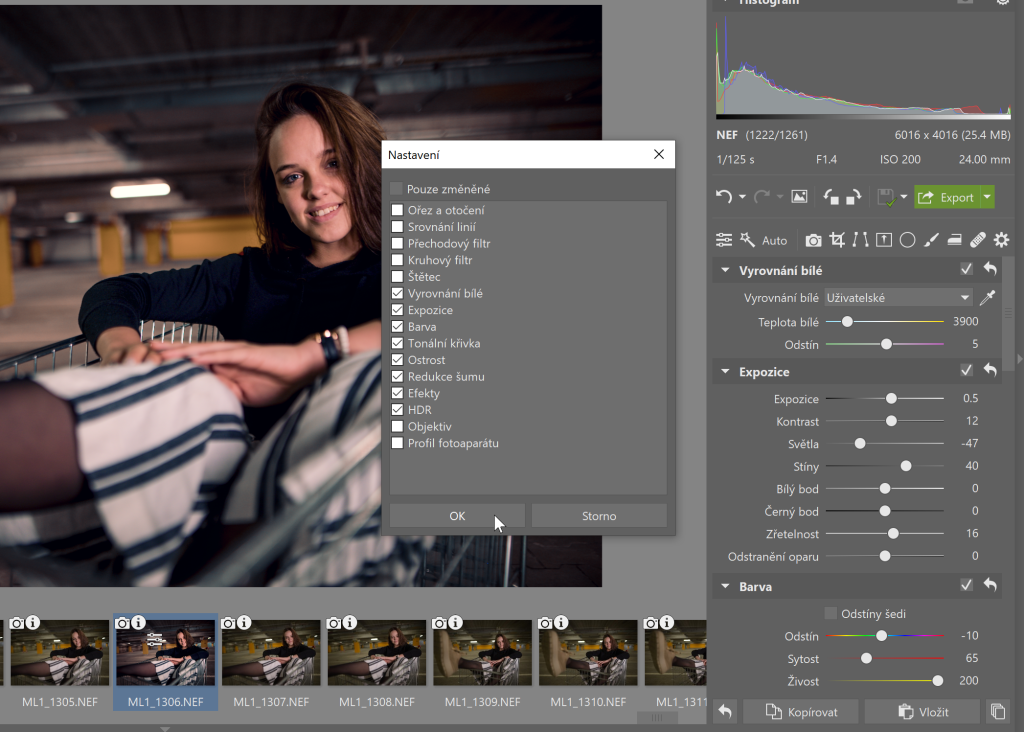Adjust the Sytost slider handle

(x=866, y=658)
